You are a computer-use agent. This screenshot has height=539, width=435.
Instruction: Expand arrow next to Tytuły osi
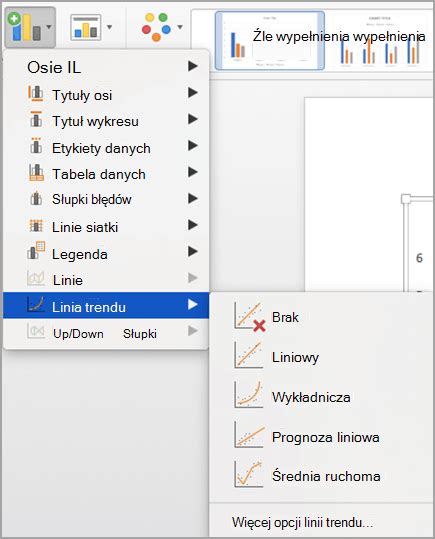click(193, 92)
